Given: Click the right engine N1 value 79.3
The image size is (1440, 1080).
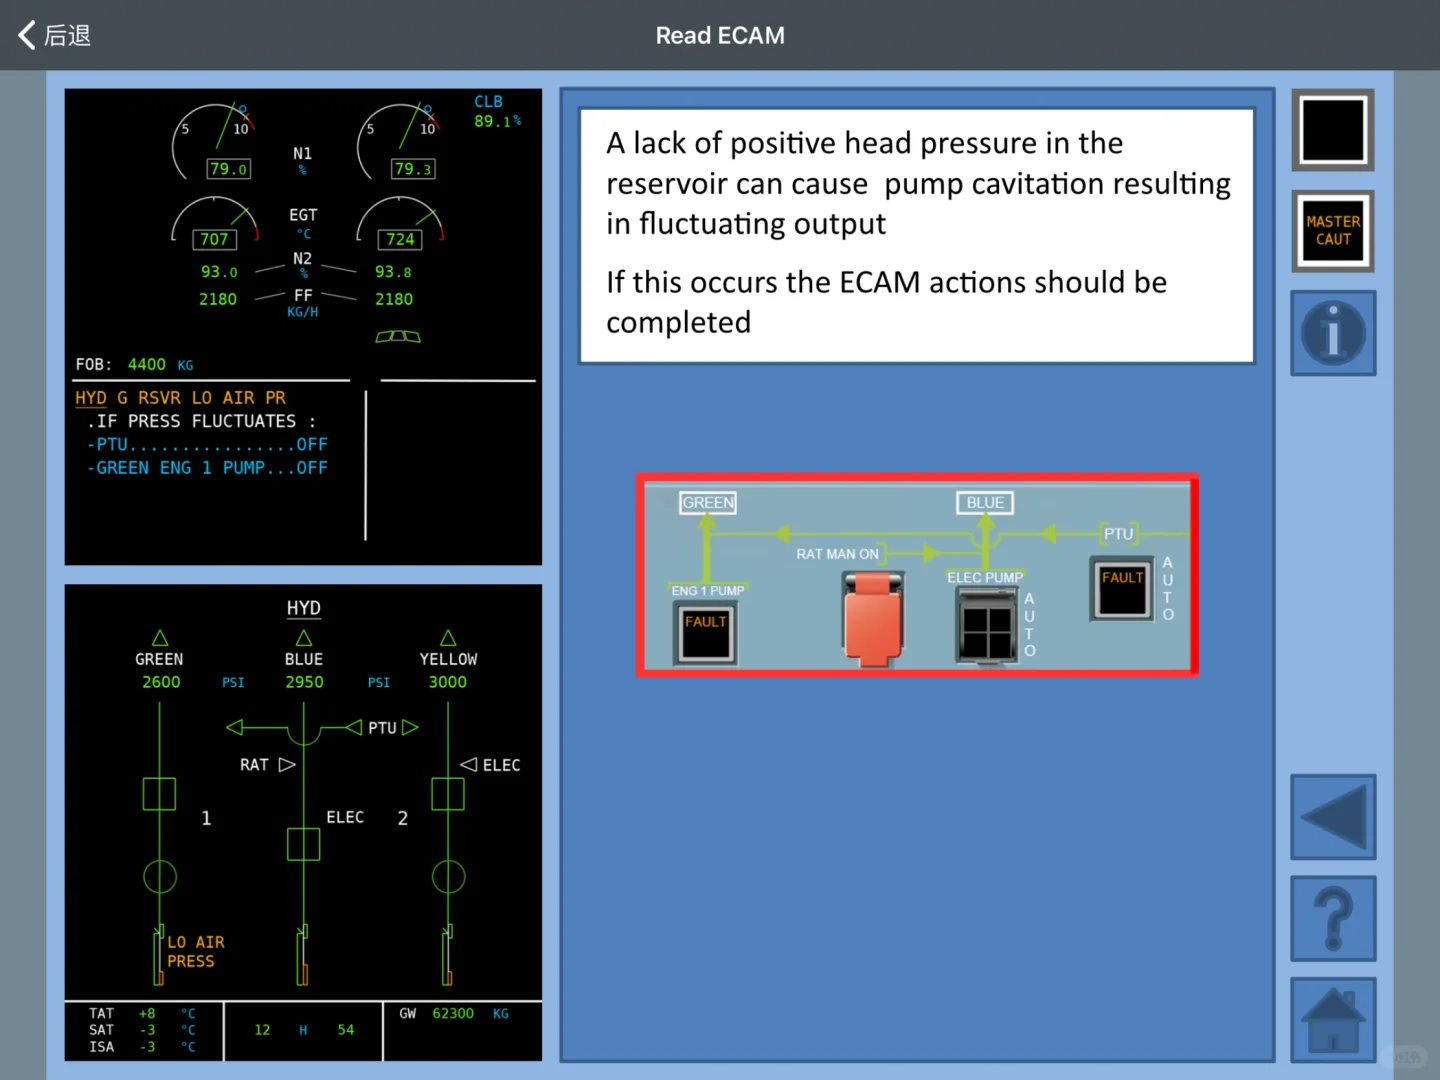Looking at the screenshot, I should pyautogui.click(x=413, y=169).
